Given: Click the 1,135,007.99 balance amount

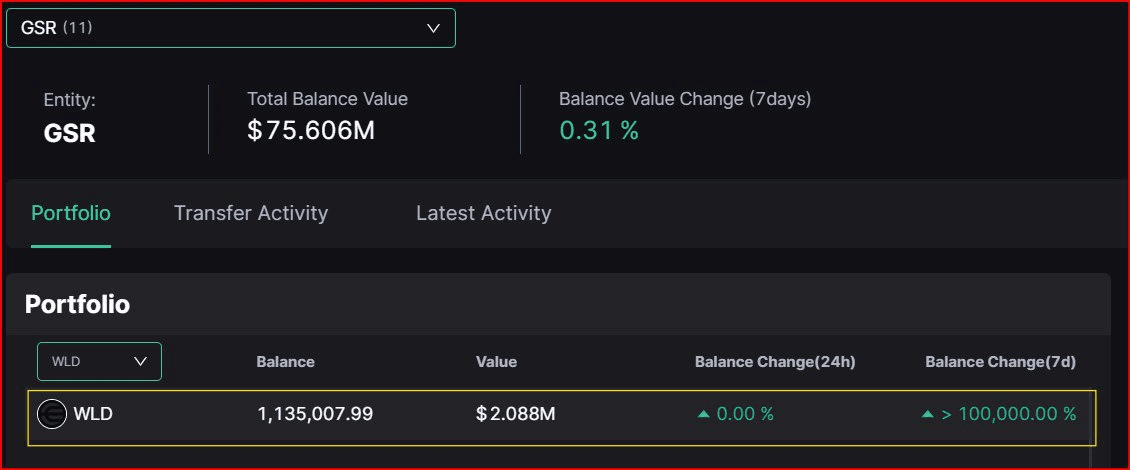Looking at the screenshot, I should [x=315, y=413].
